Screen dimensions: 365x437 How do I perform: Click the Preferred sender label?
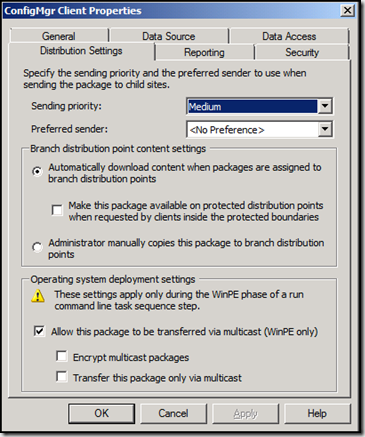pos(69,129)
